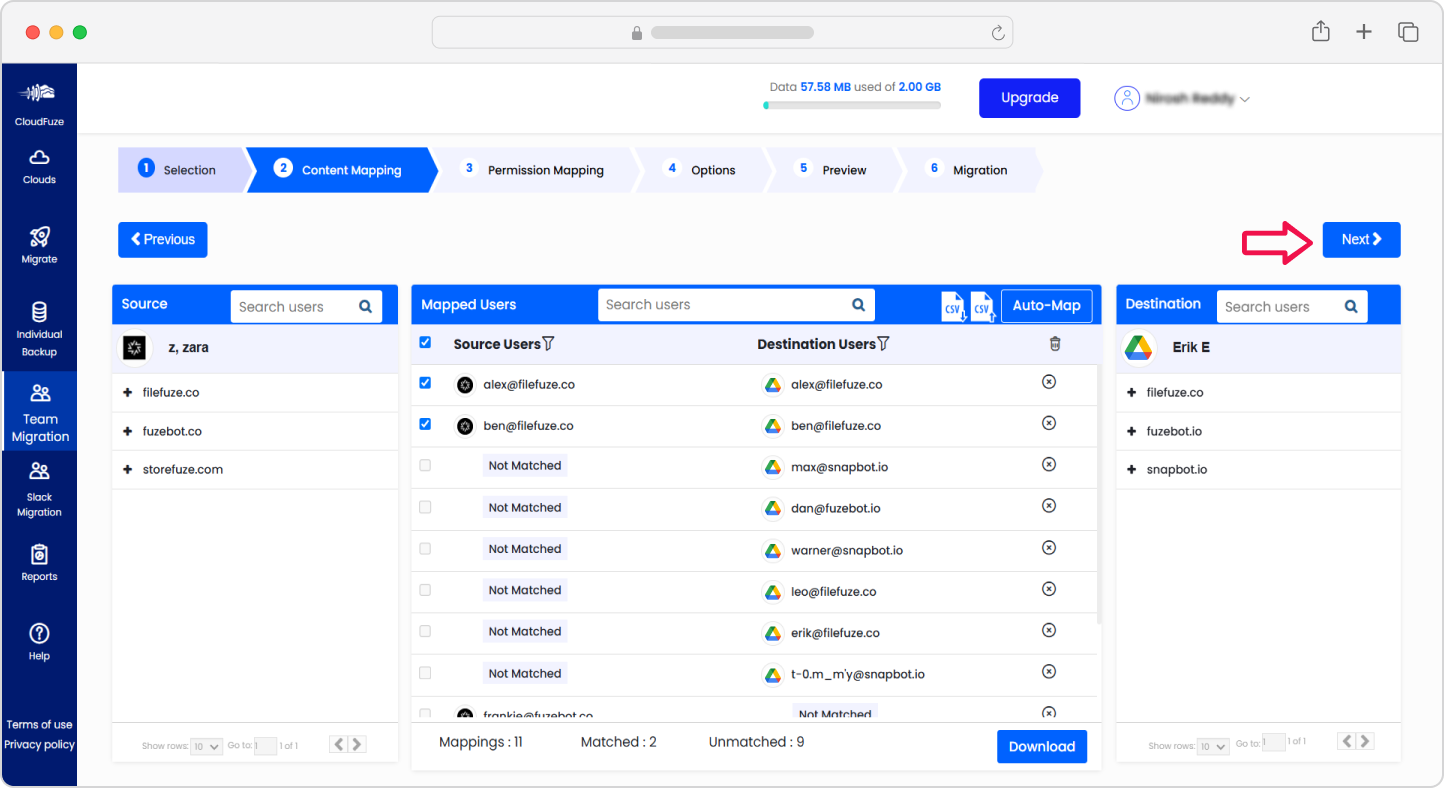1444x788 pixels.
Task: Open Team Migration in sidebar
Action: [x=40, y=413]
